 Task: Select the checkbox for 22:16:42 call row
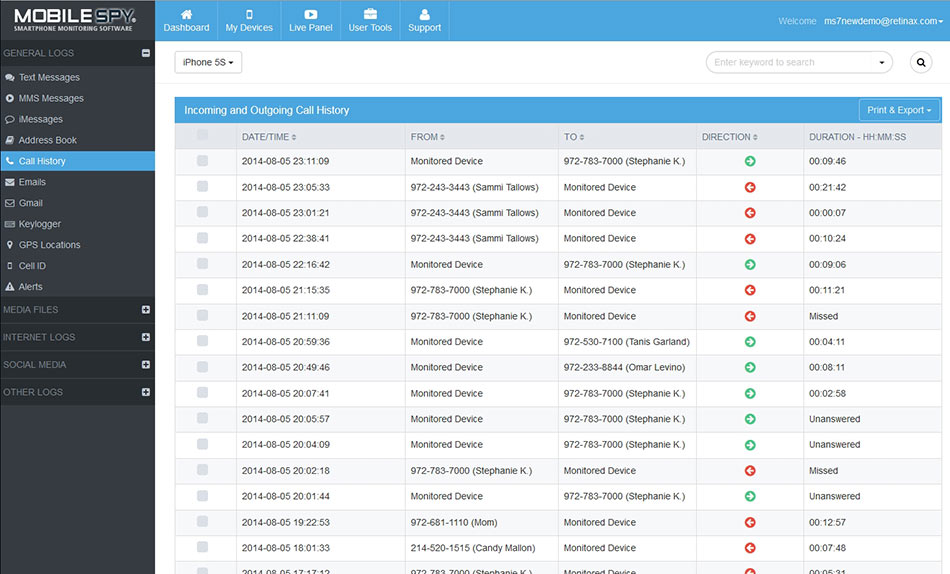[203, 264]
